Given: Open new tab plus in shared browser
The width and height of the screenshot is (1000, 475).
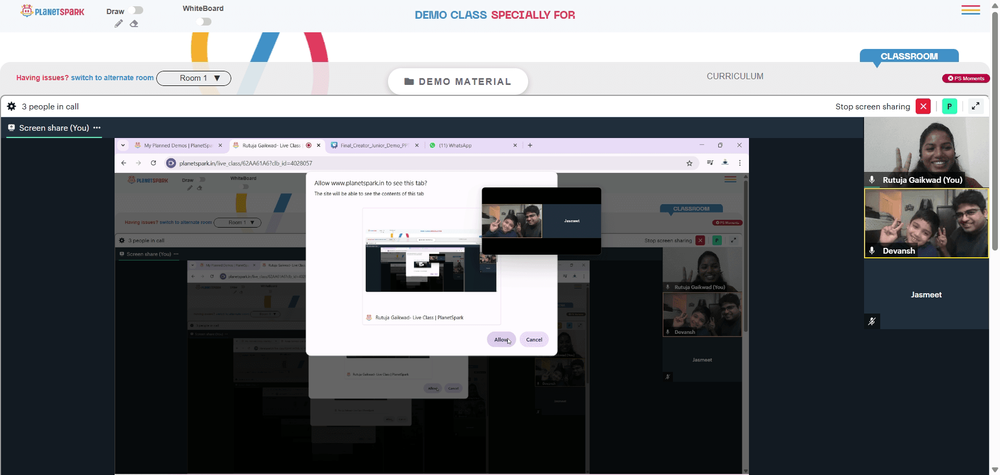Looking at the screenshot, I should coord(530,145).
